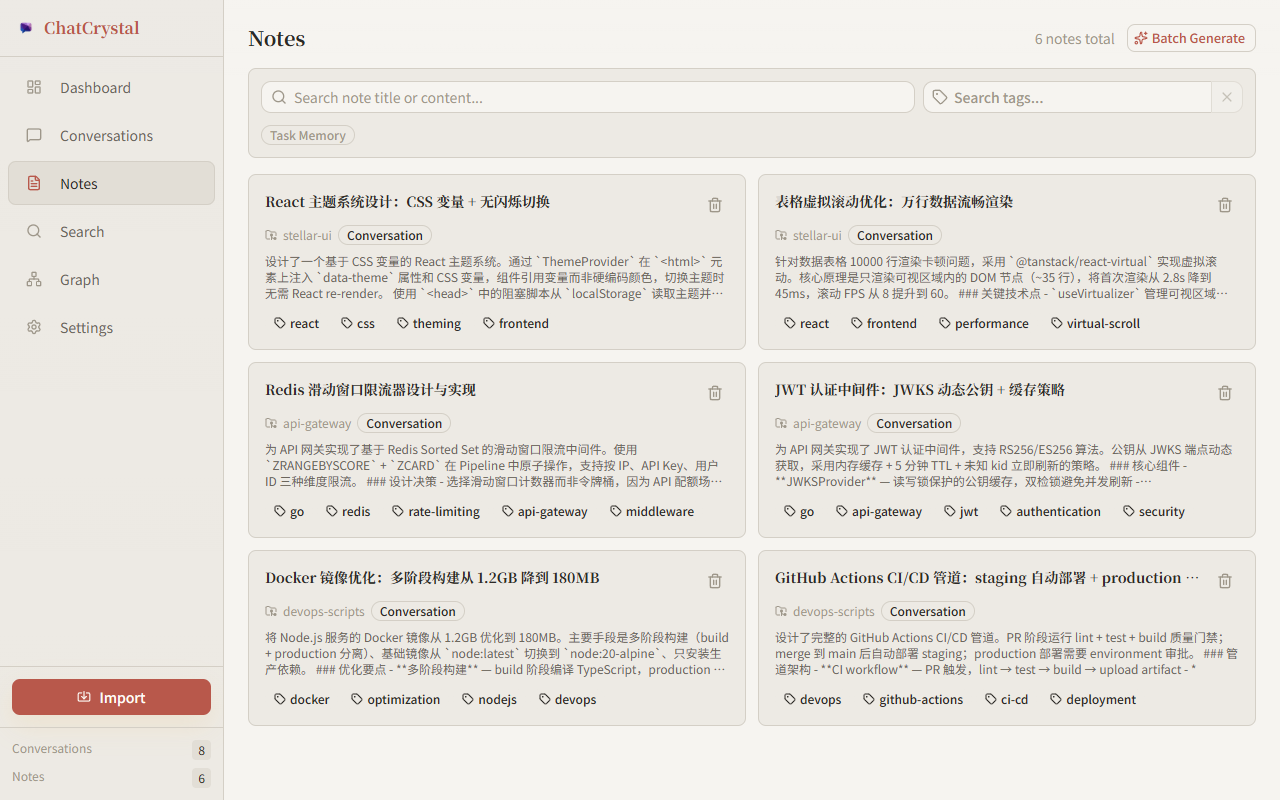Click the ci-cd tag
The image size is (1280, 800).
pyautogui.click(x=1007, y=699)
